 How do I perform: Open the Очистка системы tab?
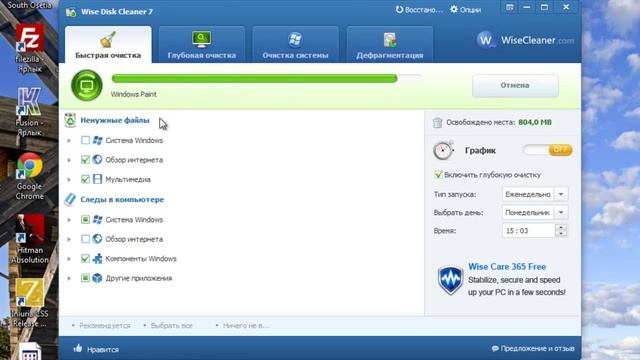295,44
